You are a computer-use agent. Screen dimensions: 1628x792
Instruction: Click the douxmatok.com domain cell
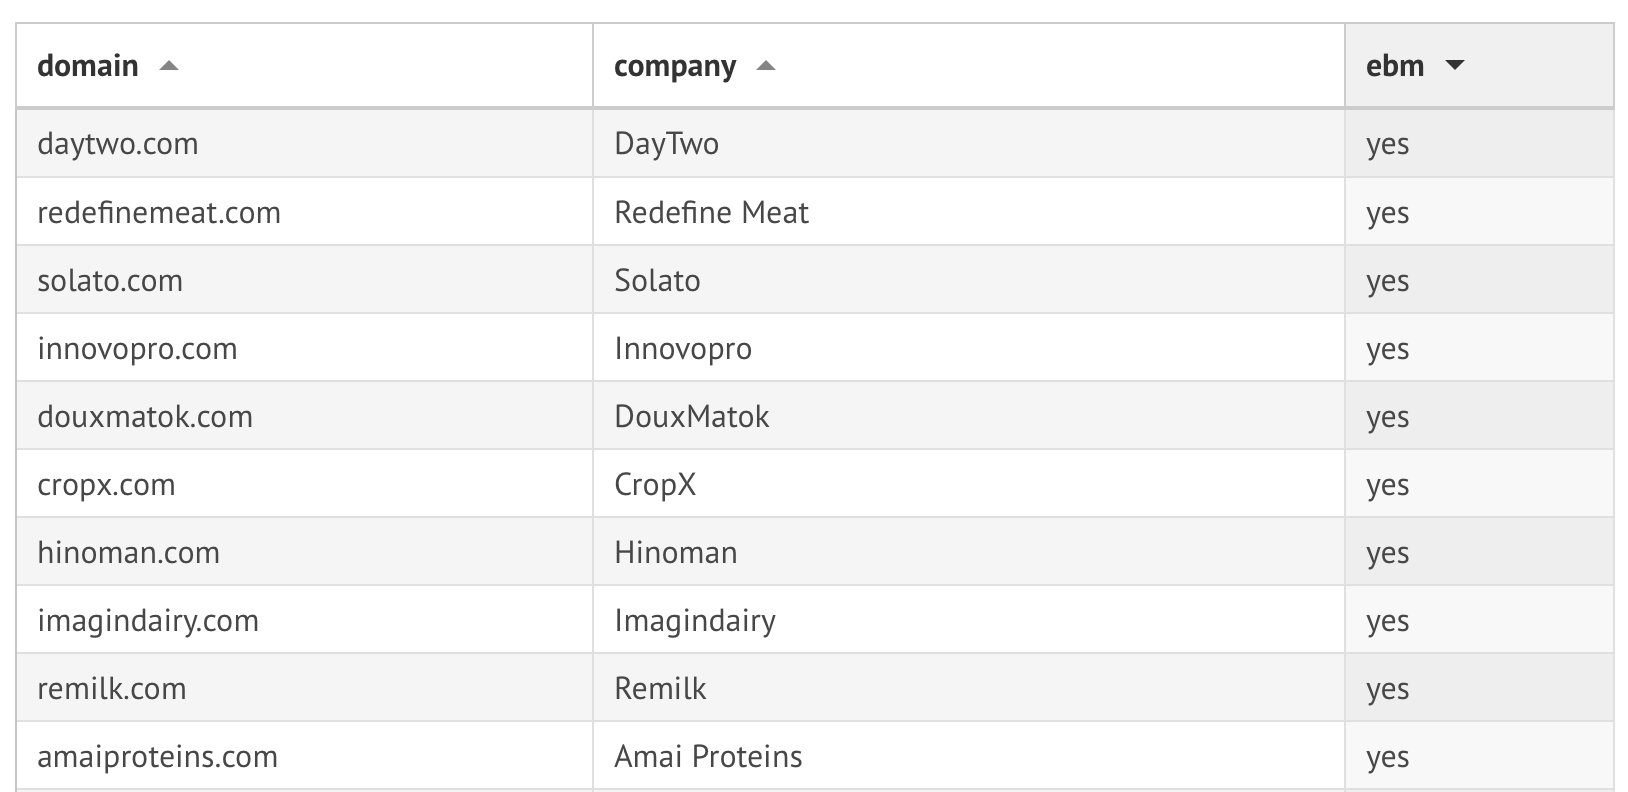pyautogui.click(x=145, y=416)
